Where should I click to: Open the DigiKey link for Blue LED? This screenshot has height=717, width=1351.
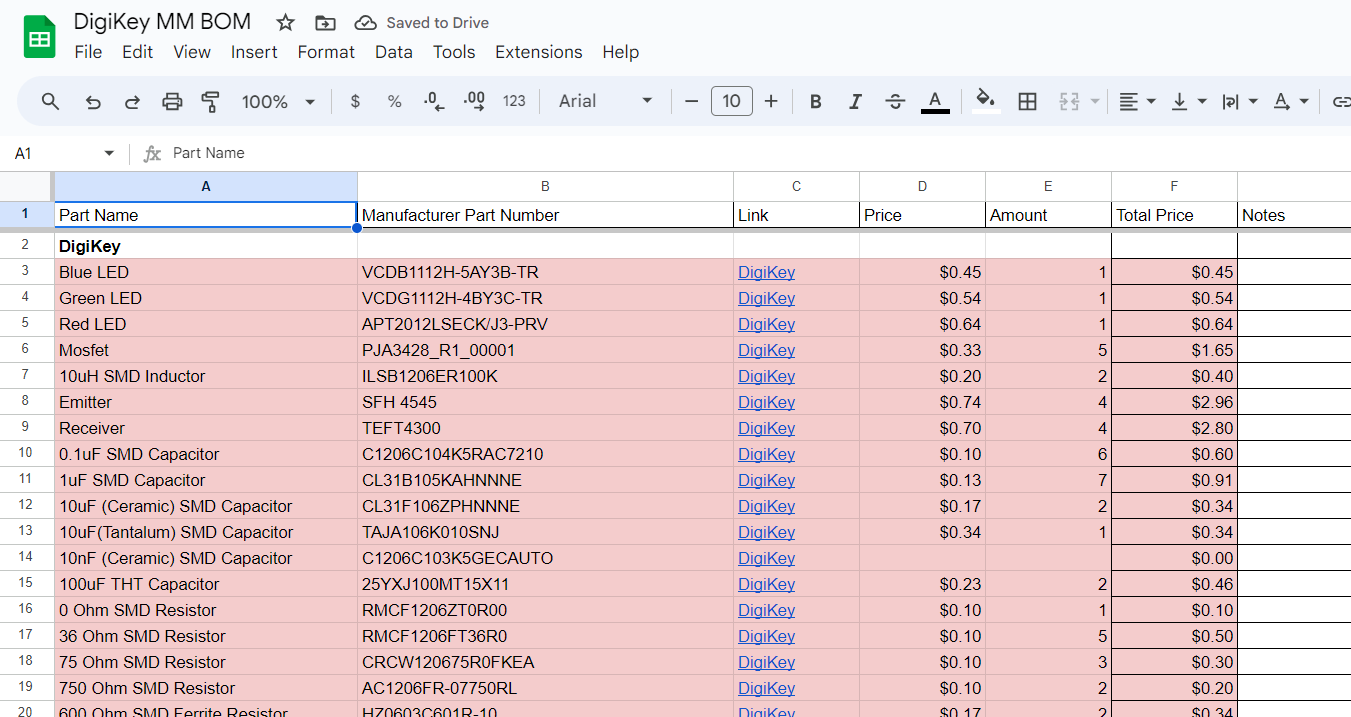point(766,272)
